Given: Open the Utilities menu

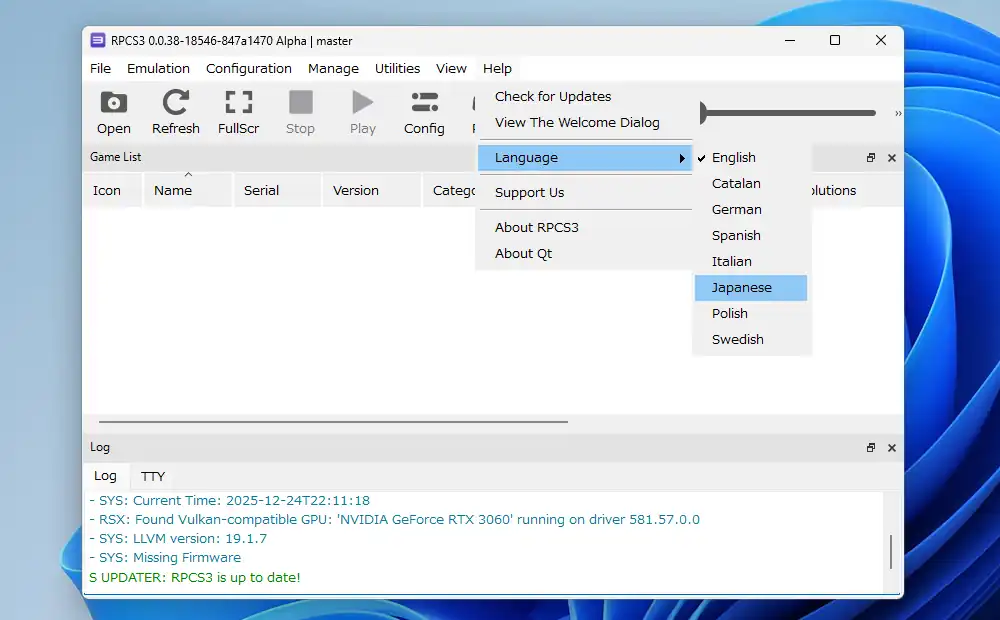Looking at the screenshot, I should coord(397,68).
